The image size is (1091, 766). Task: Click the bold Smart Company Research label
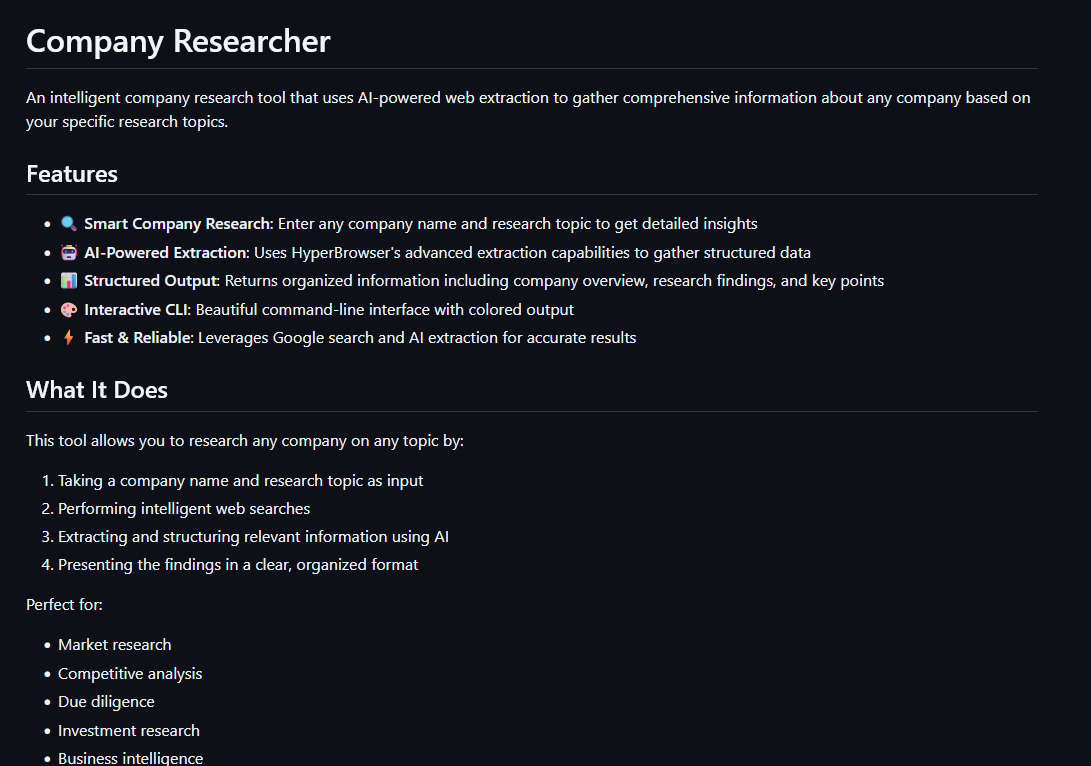tap(179, 223)
